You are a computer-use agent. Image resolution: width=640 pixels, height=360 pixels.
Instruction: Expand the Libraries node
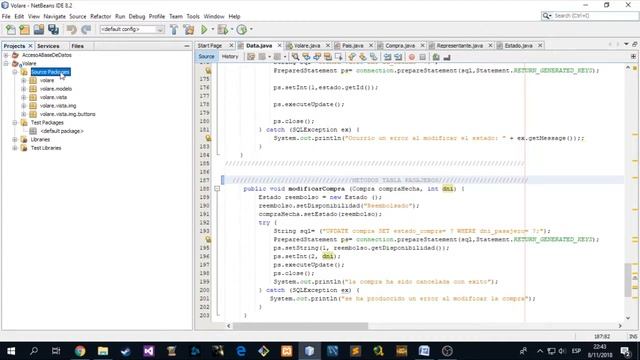(x=15, y=140)
